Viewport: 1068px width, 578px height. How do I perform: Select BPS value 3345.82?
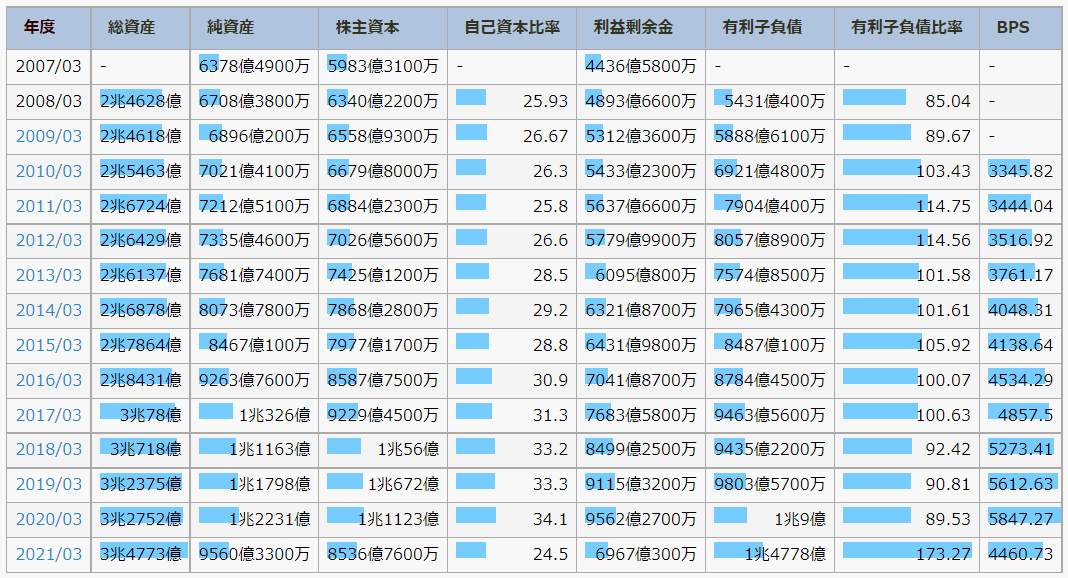1020,171
